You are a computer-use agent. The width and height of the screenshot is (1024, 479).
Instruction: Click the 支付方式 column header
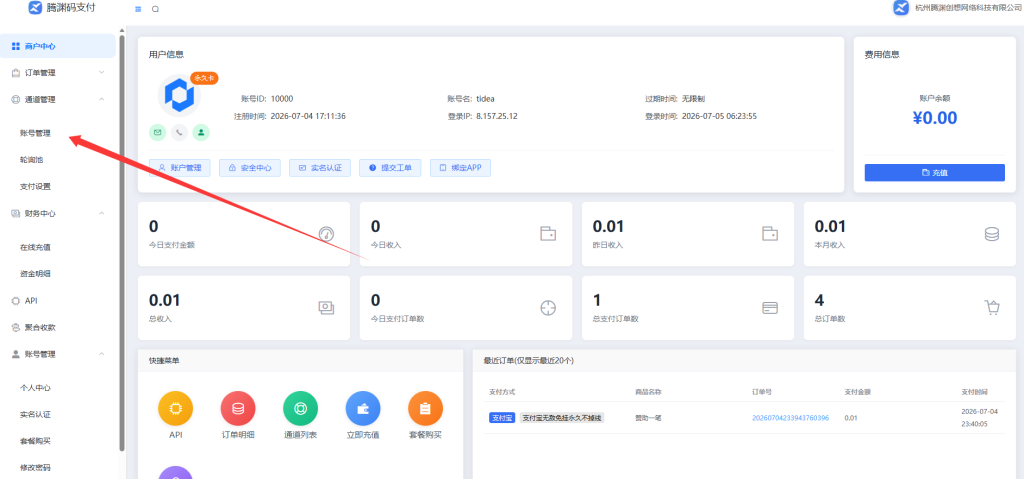[x=502, y=392]
